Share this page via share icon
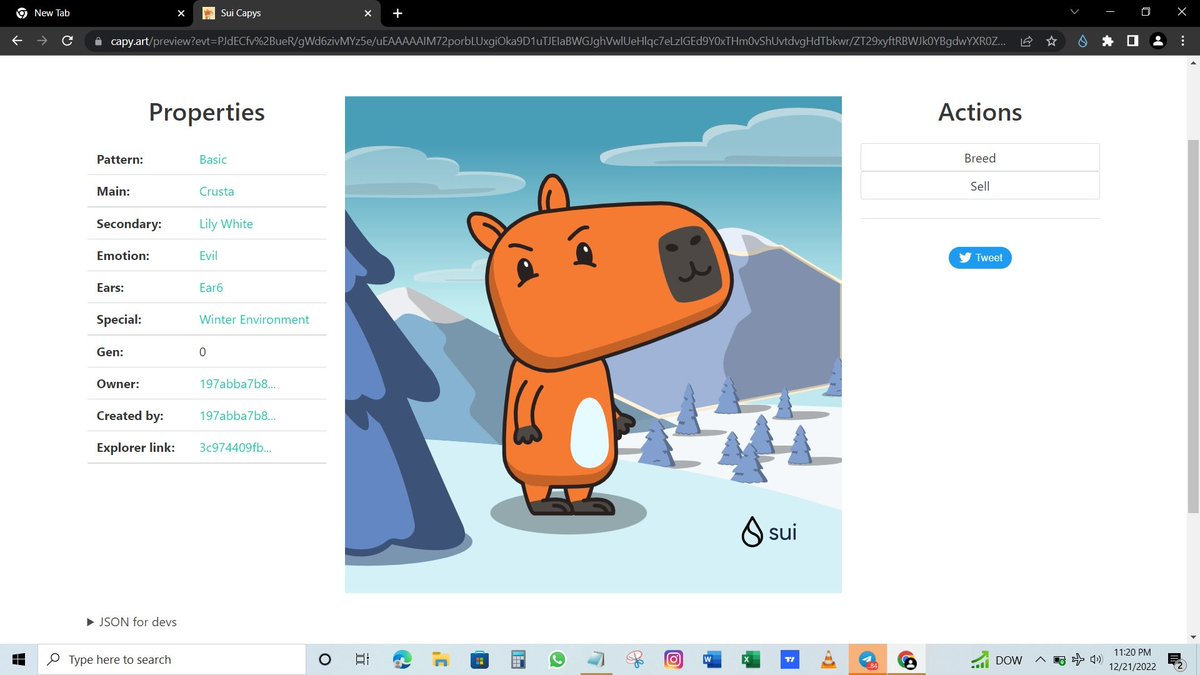The image size is (1200, 675). [1026, 41]
